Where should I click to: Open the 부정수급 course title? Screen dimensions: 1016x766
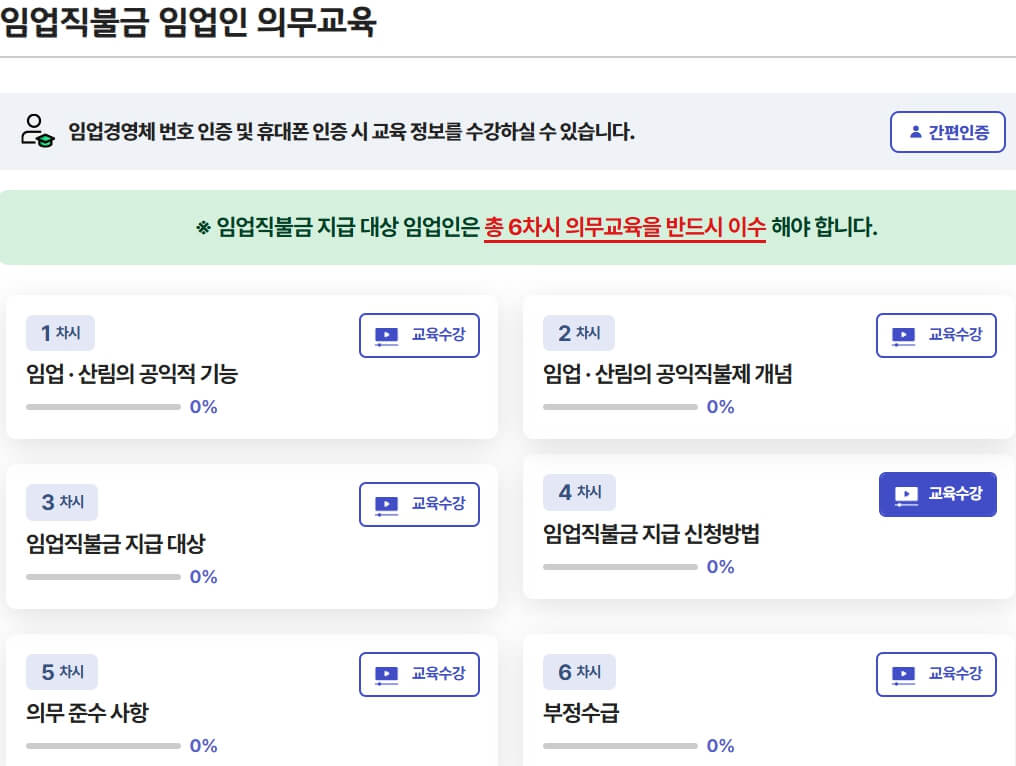click(578, 711)
